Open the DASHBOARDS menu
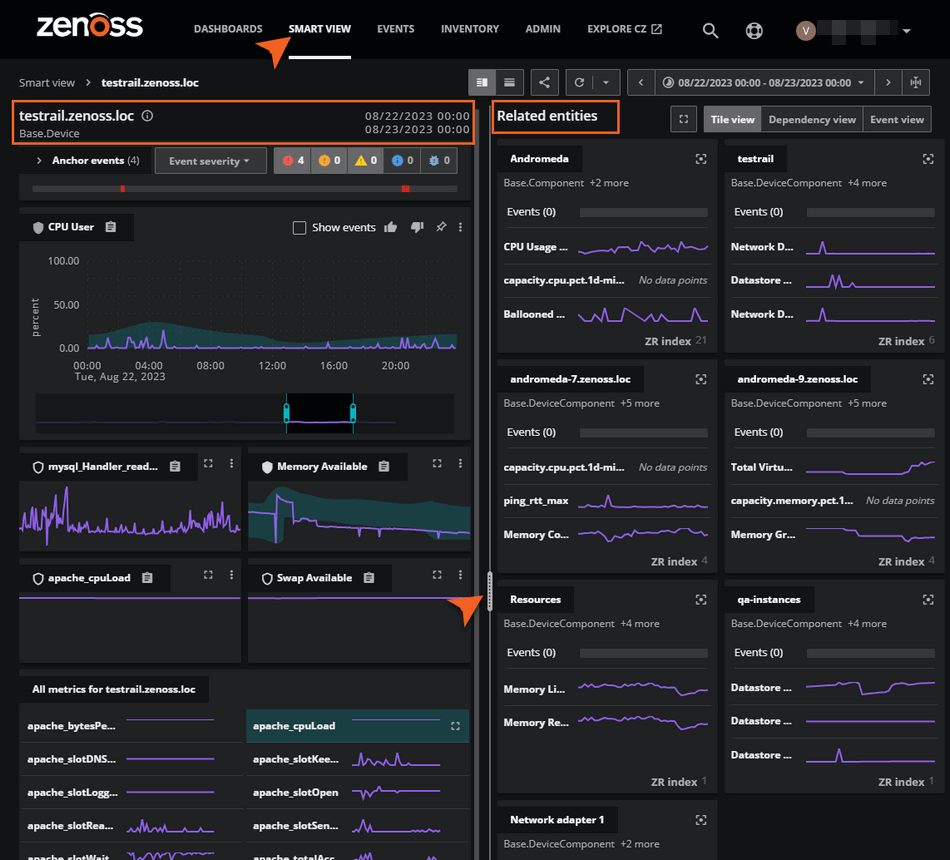Screen dimensions: 950x860 click(228, 29)
